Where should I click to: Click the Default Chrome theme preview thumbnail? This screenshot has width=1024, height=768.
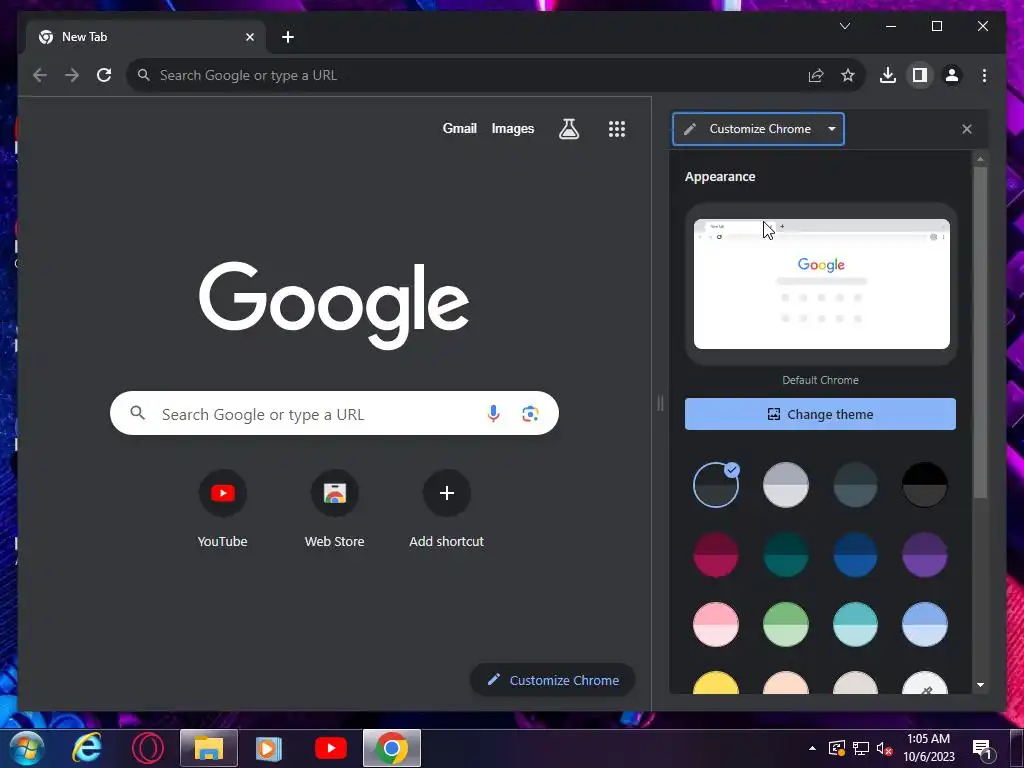(x=822, y=283)
